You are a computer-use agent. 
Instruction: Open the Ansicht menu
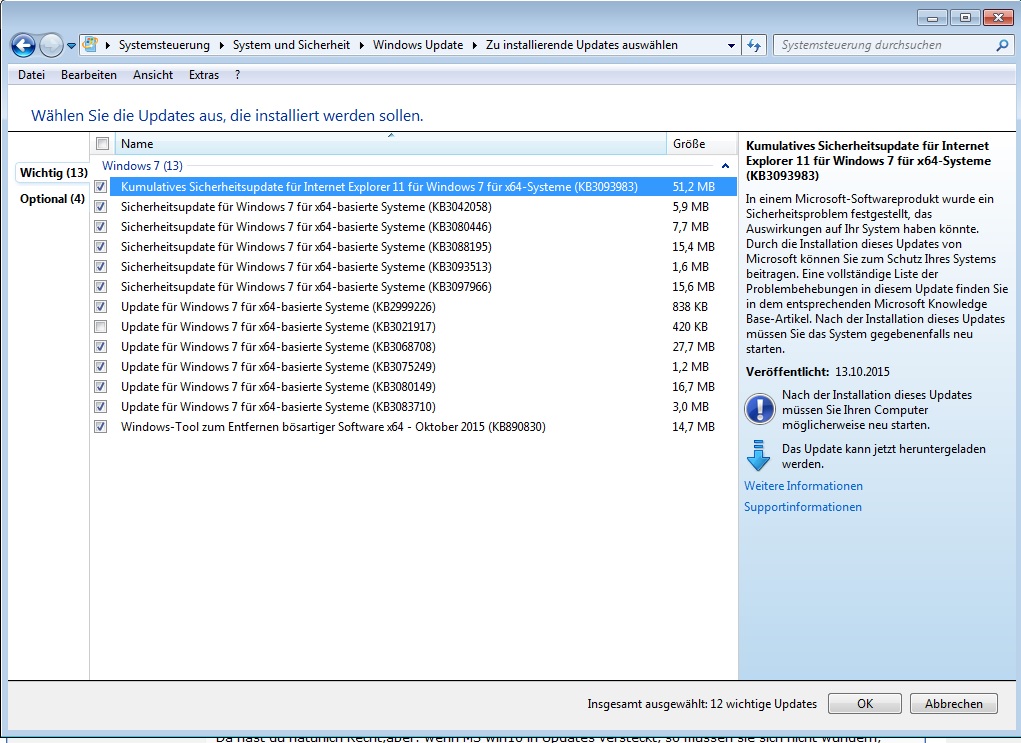(x=153, y=75)
